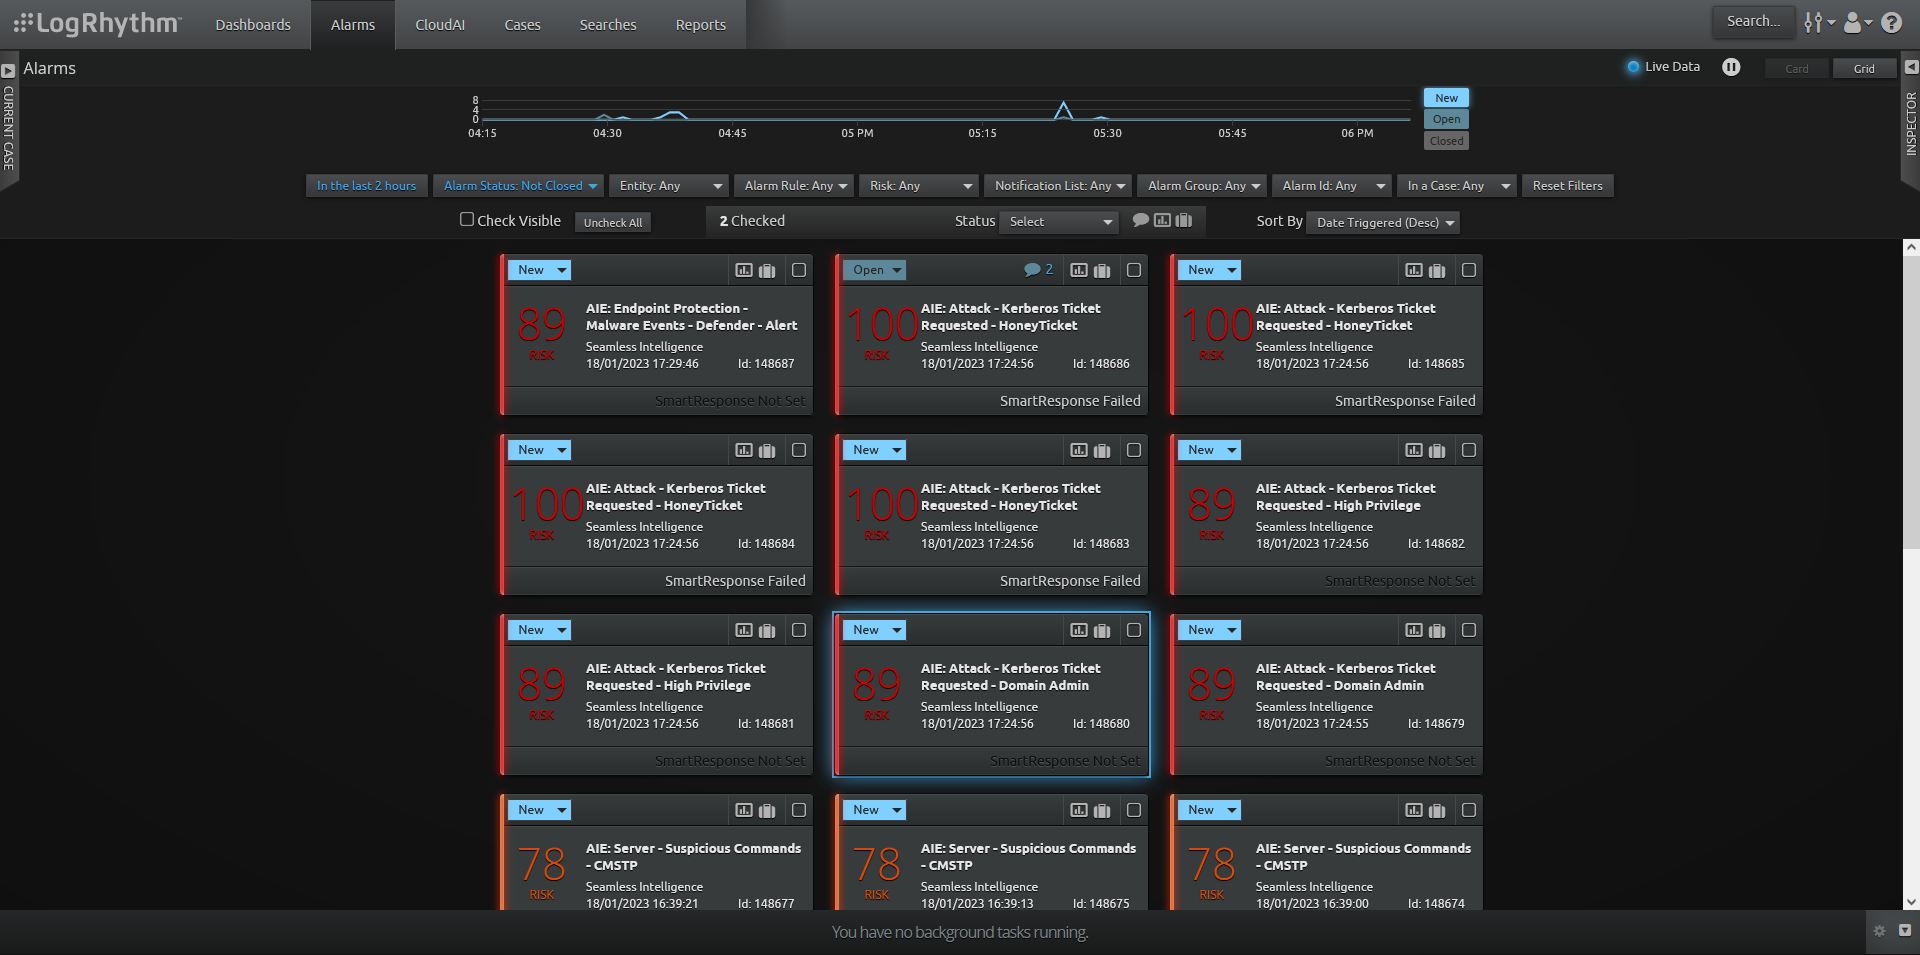1920x955 pixels.
Task: Click the user profile icon
Action: (x=1853, y=22)
